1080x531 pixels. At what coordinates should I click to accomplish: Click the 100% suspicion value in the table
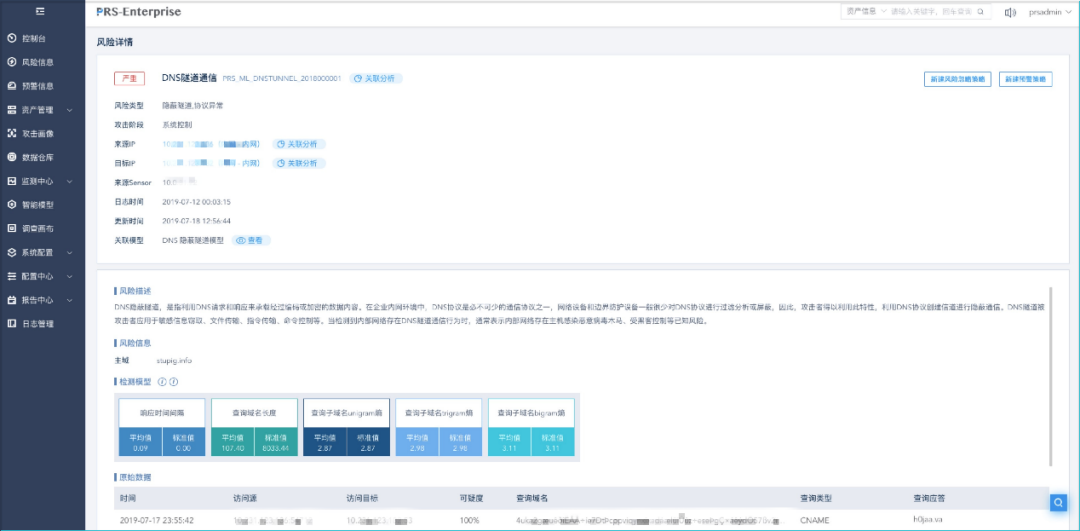470,521
